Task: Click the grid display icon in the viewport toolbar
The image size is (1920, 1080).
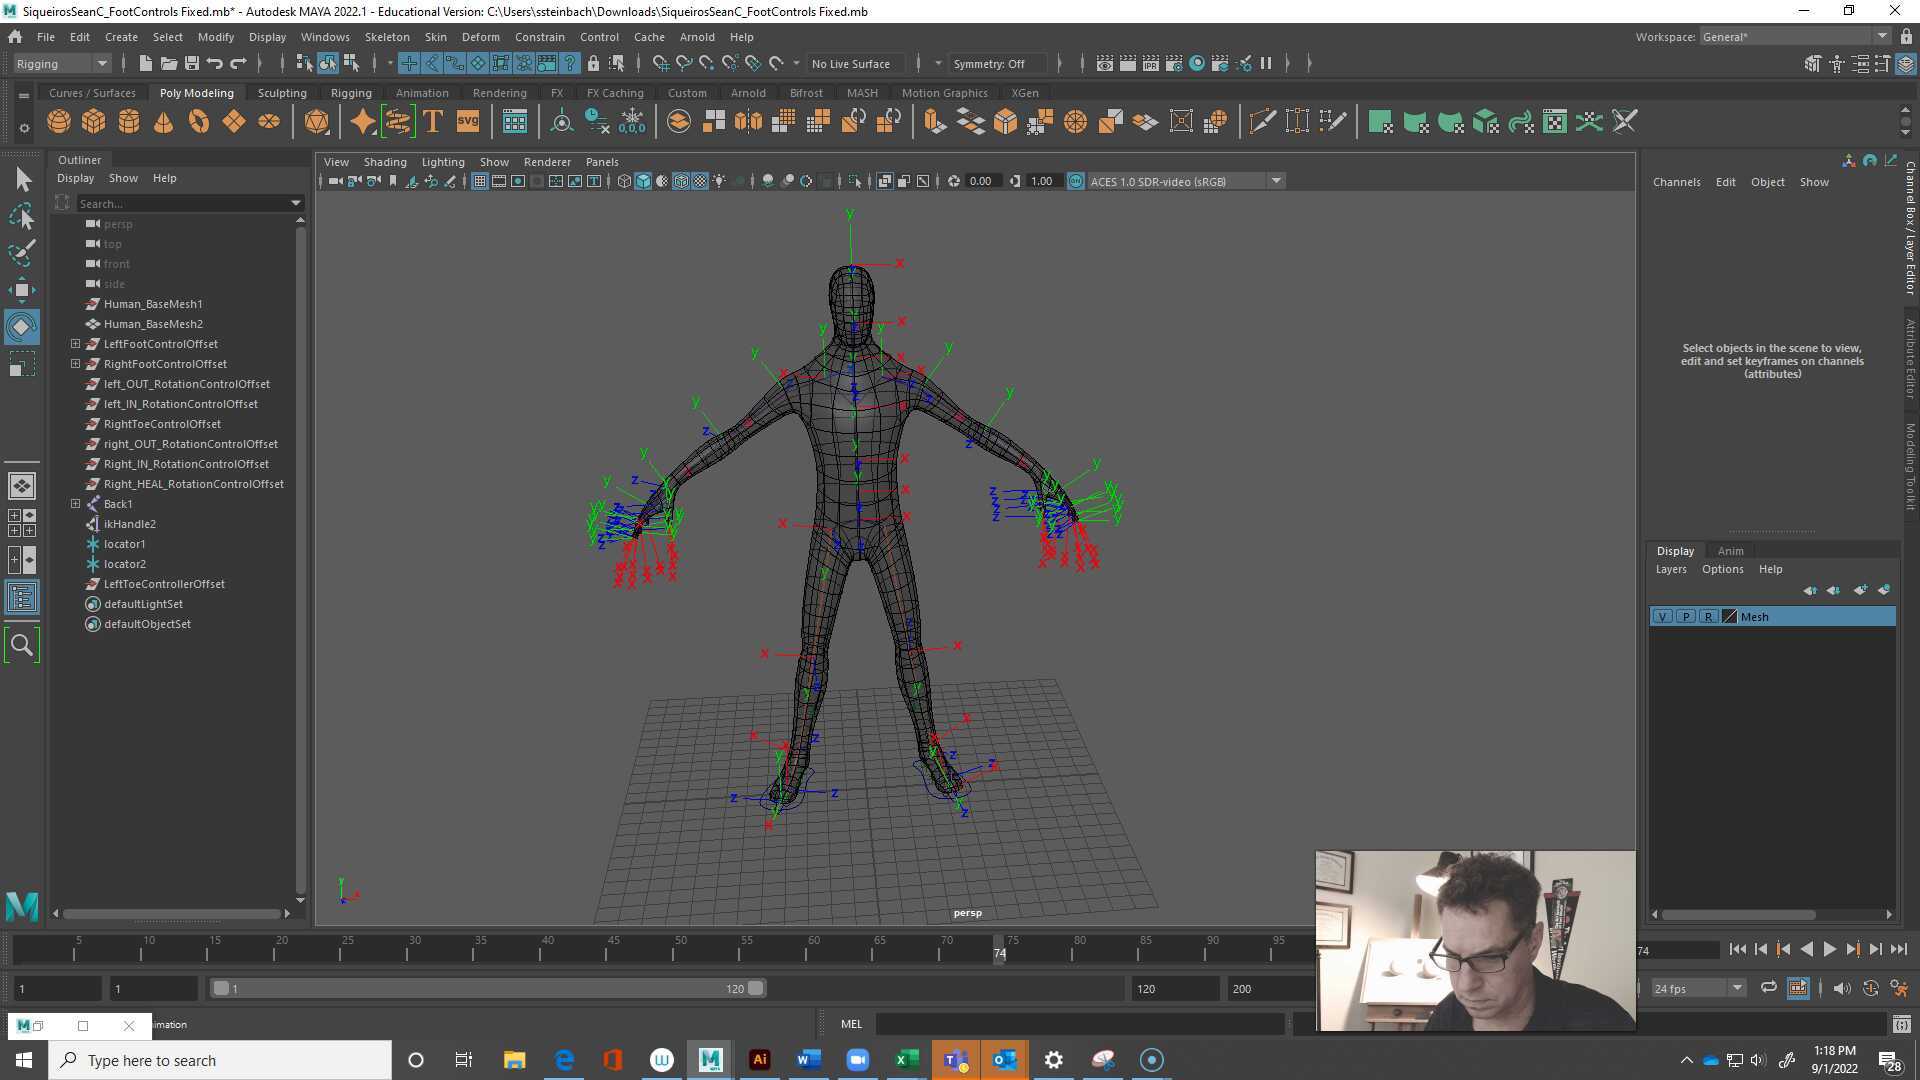Action: pos(480,181)
